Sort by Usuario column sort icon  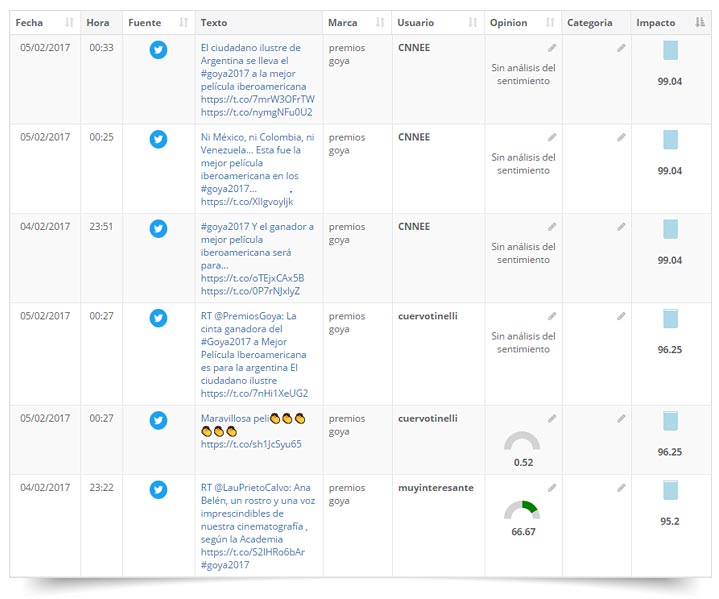[x=473, y=22]
